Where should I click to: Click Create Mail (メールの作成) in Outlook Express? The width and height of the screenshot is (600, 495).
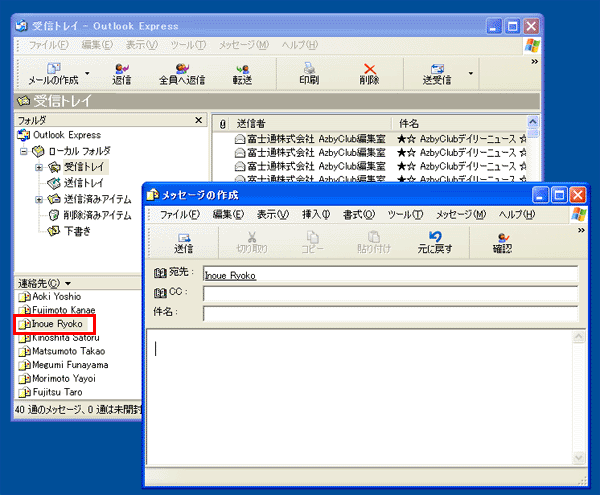[x=53, y=74]
